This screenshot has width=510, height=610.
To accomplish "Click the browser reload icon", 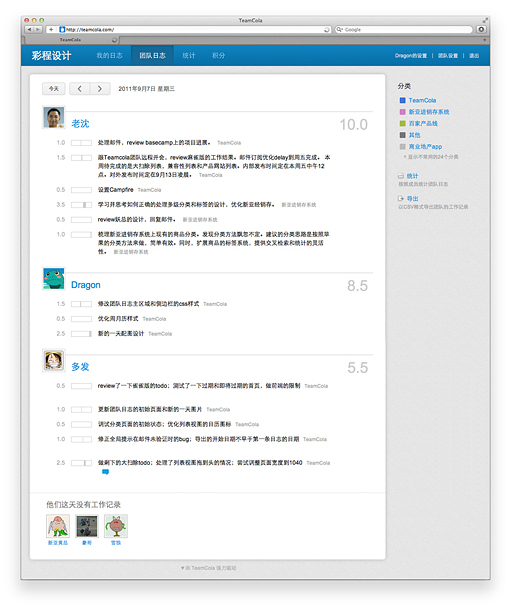I will click(326, 30).
